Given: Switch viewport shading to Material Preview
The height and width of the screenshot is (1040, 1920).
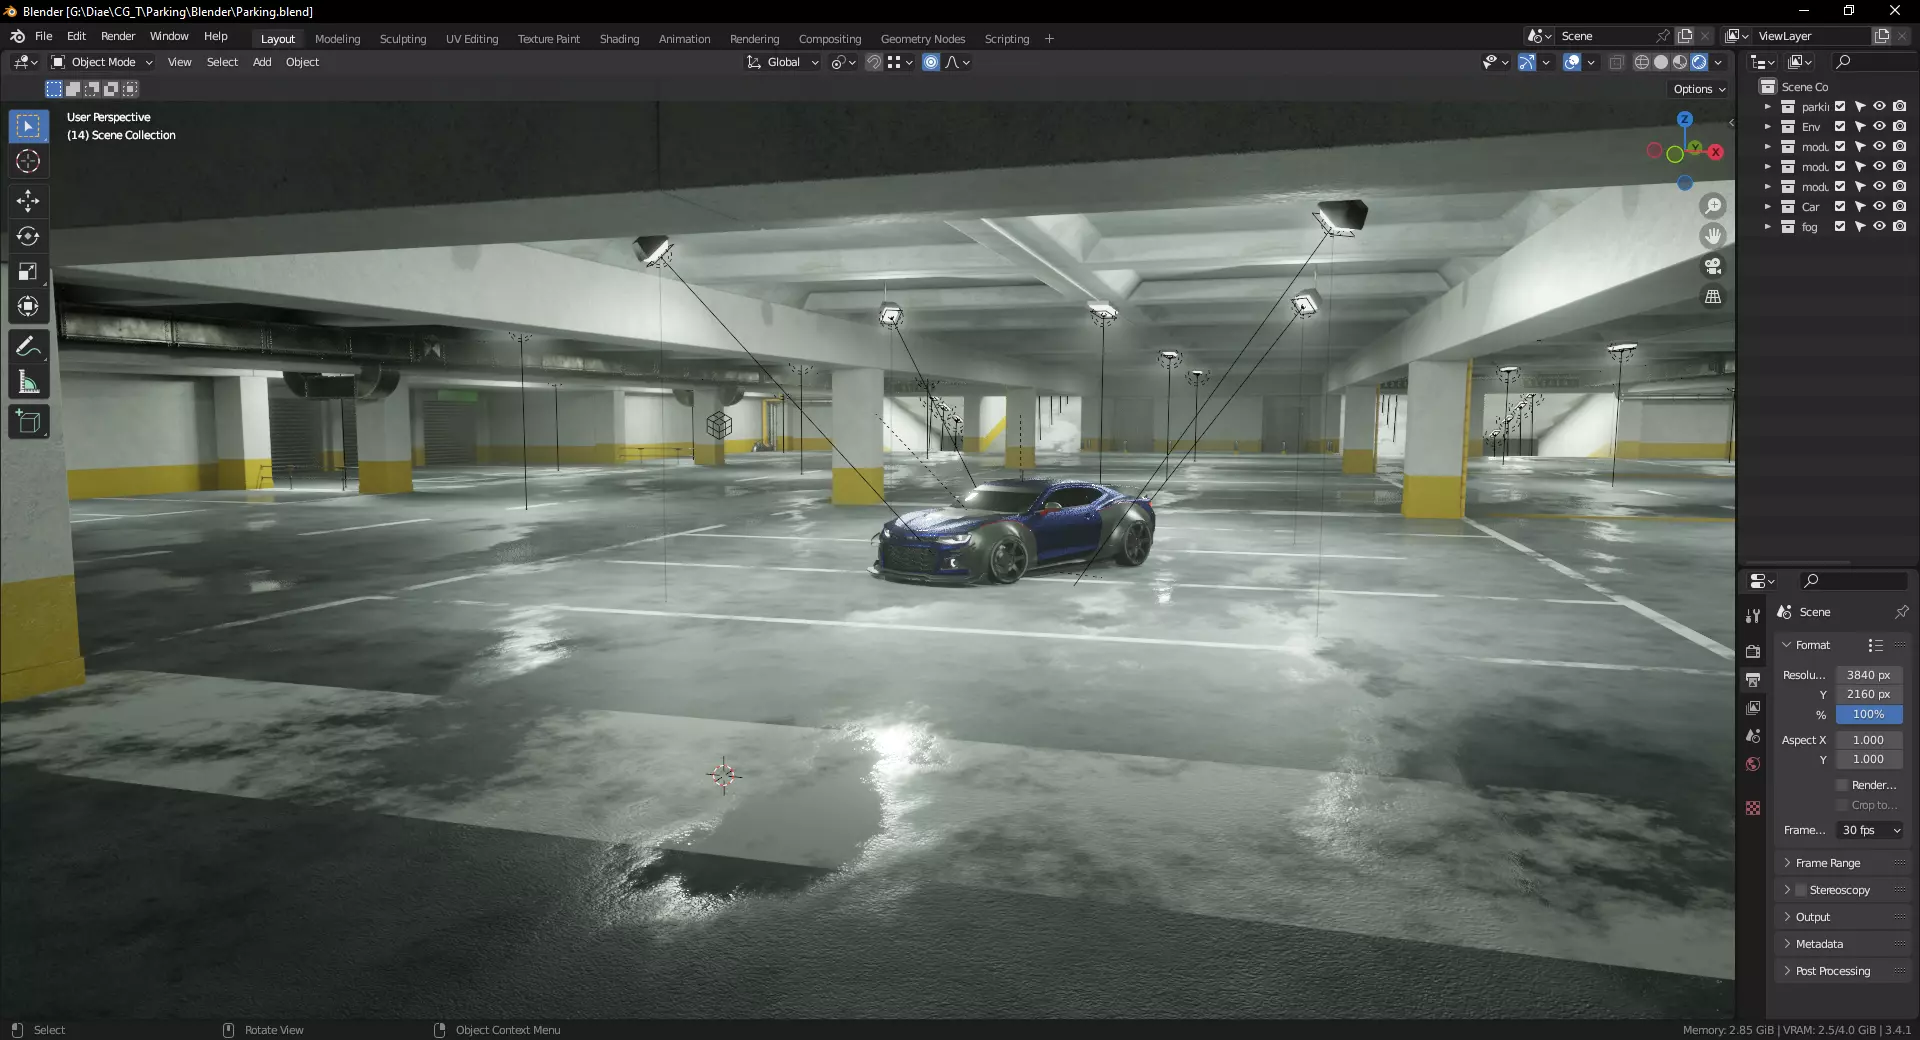Looking at the screenshot, I should pyautogui.click(x=1680, y=62).
